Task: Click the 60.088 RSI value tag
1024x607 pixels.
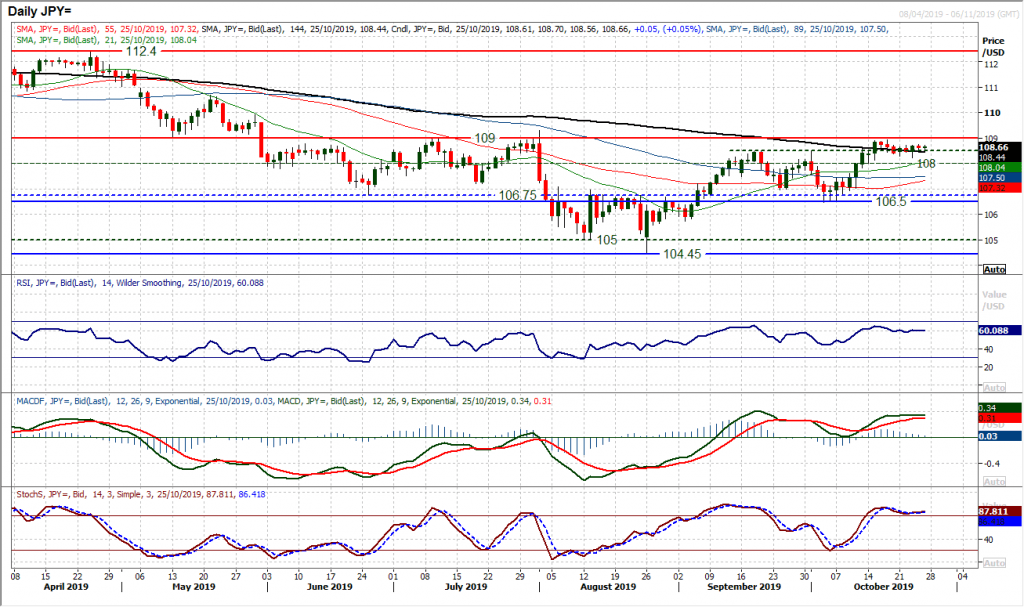Action: [1002, 331]
